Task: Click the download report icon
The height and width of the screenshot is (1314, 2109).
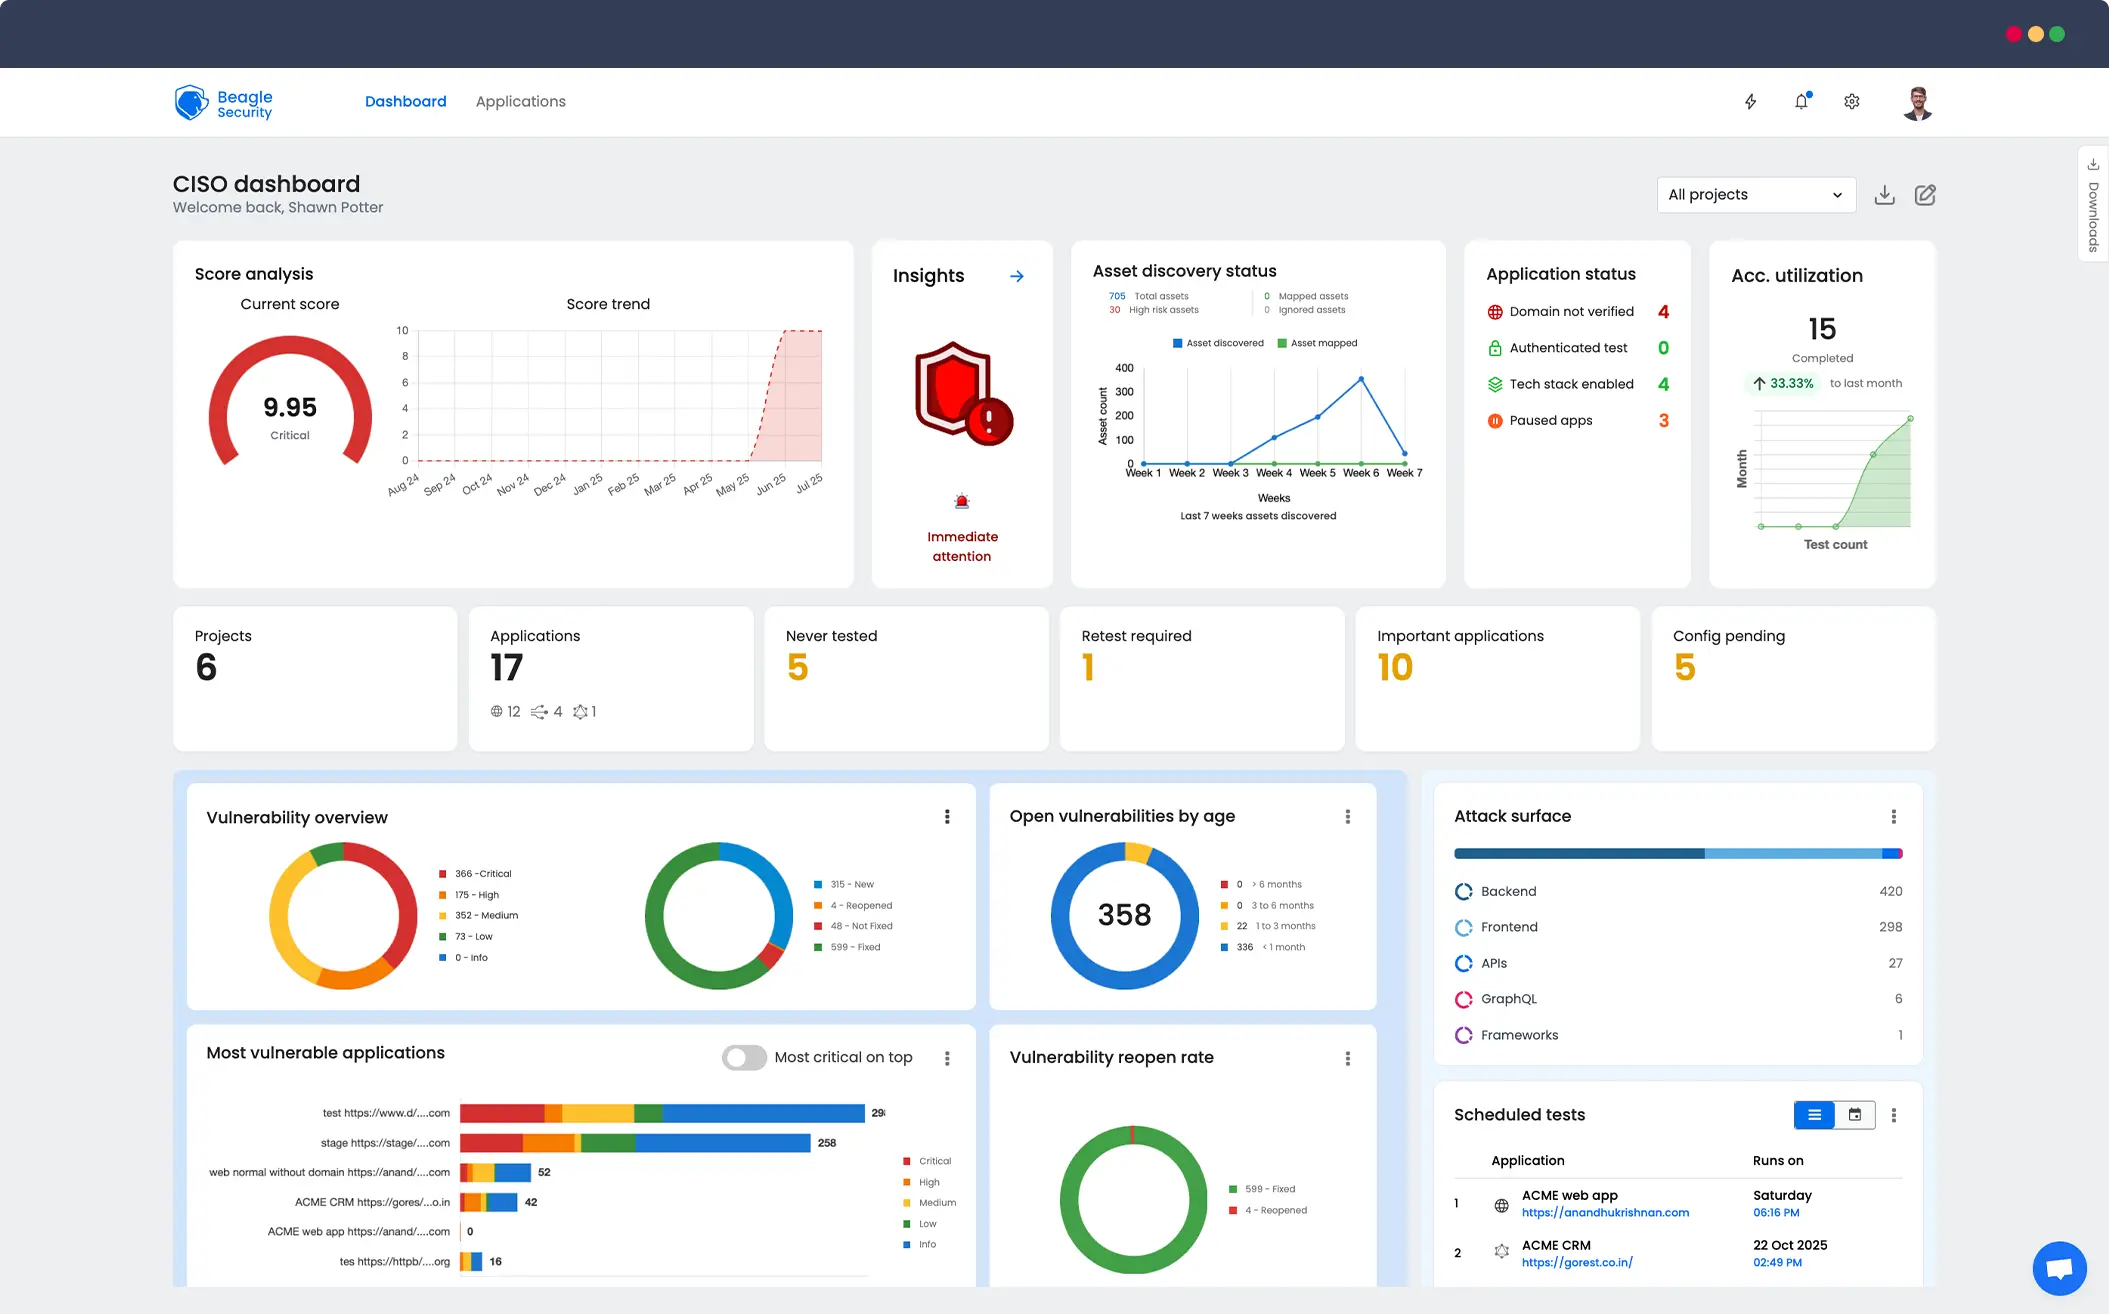Action: click(1884, 195)
